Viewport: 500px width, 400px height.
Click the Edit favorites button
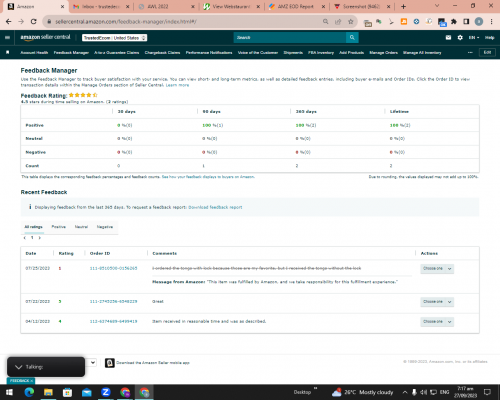[x=487, y=52]
